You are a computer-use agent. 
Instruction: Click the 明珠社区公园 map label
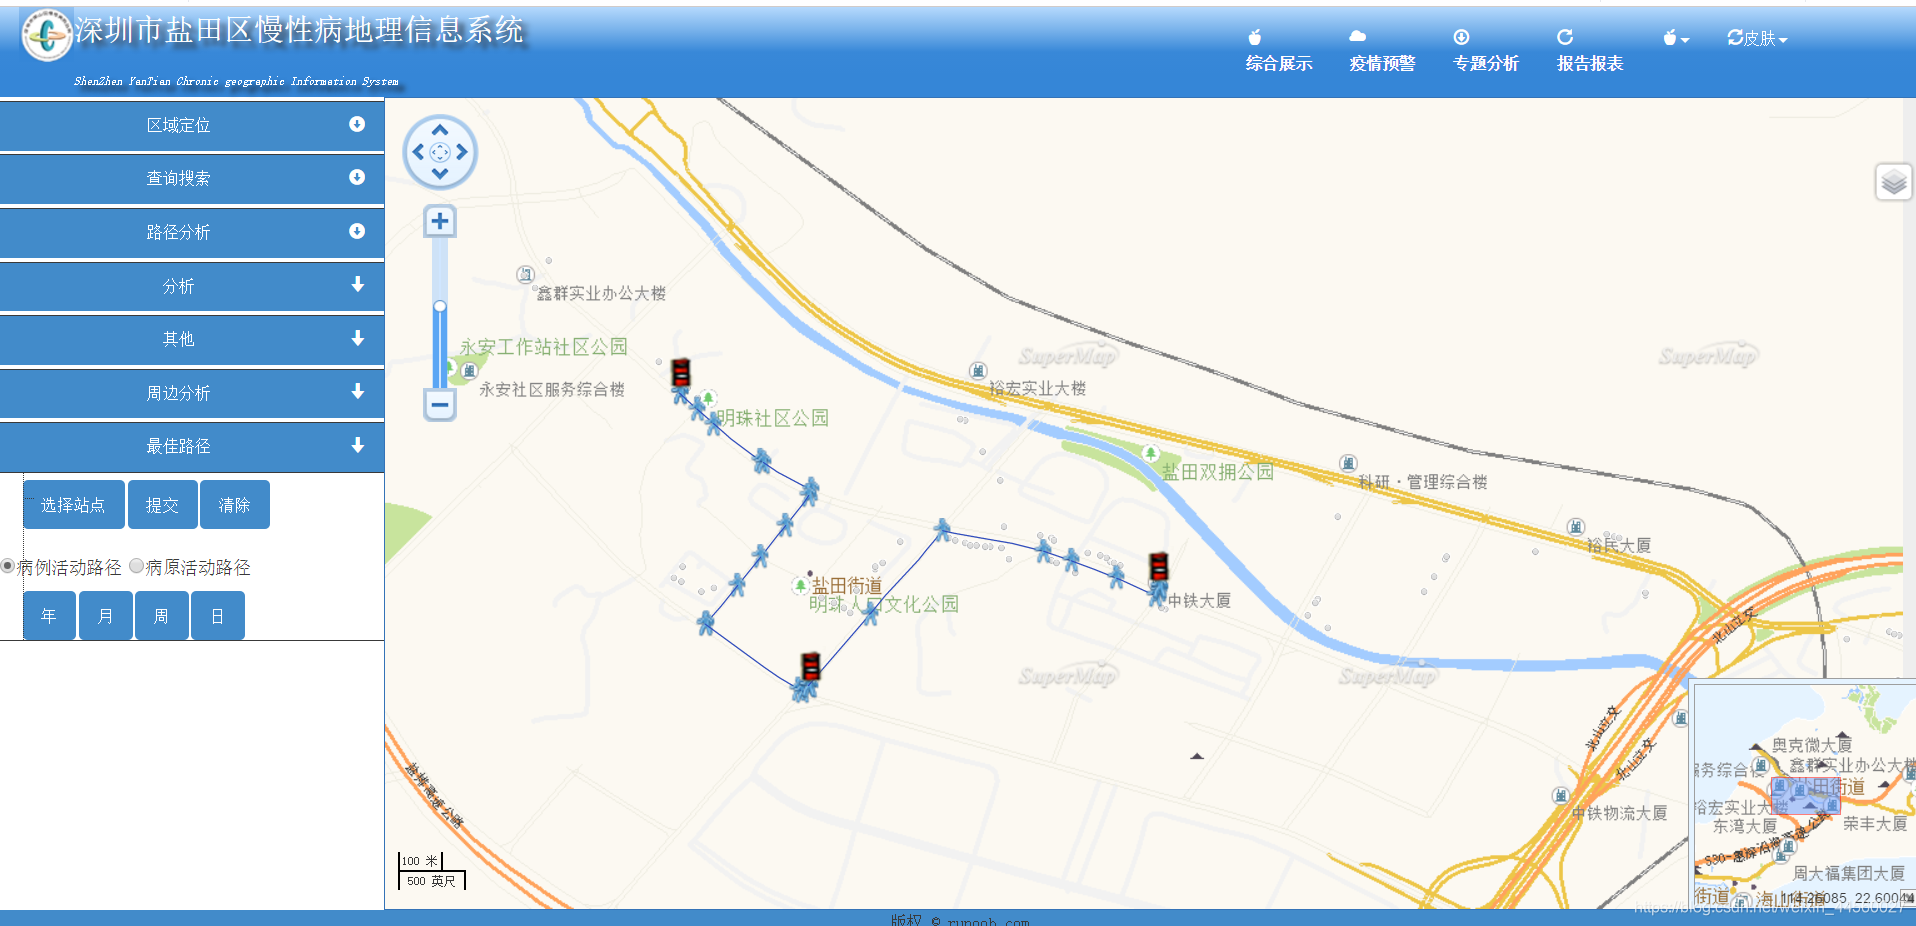(x=772, y=417)
